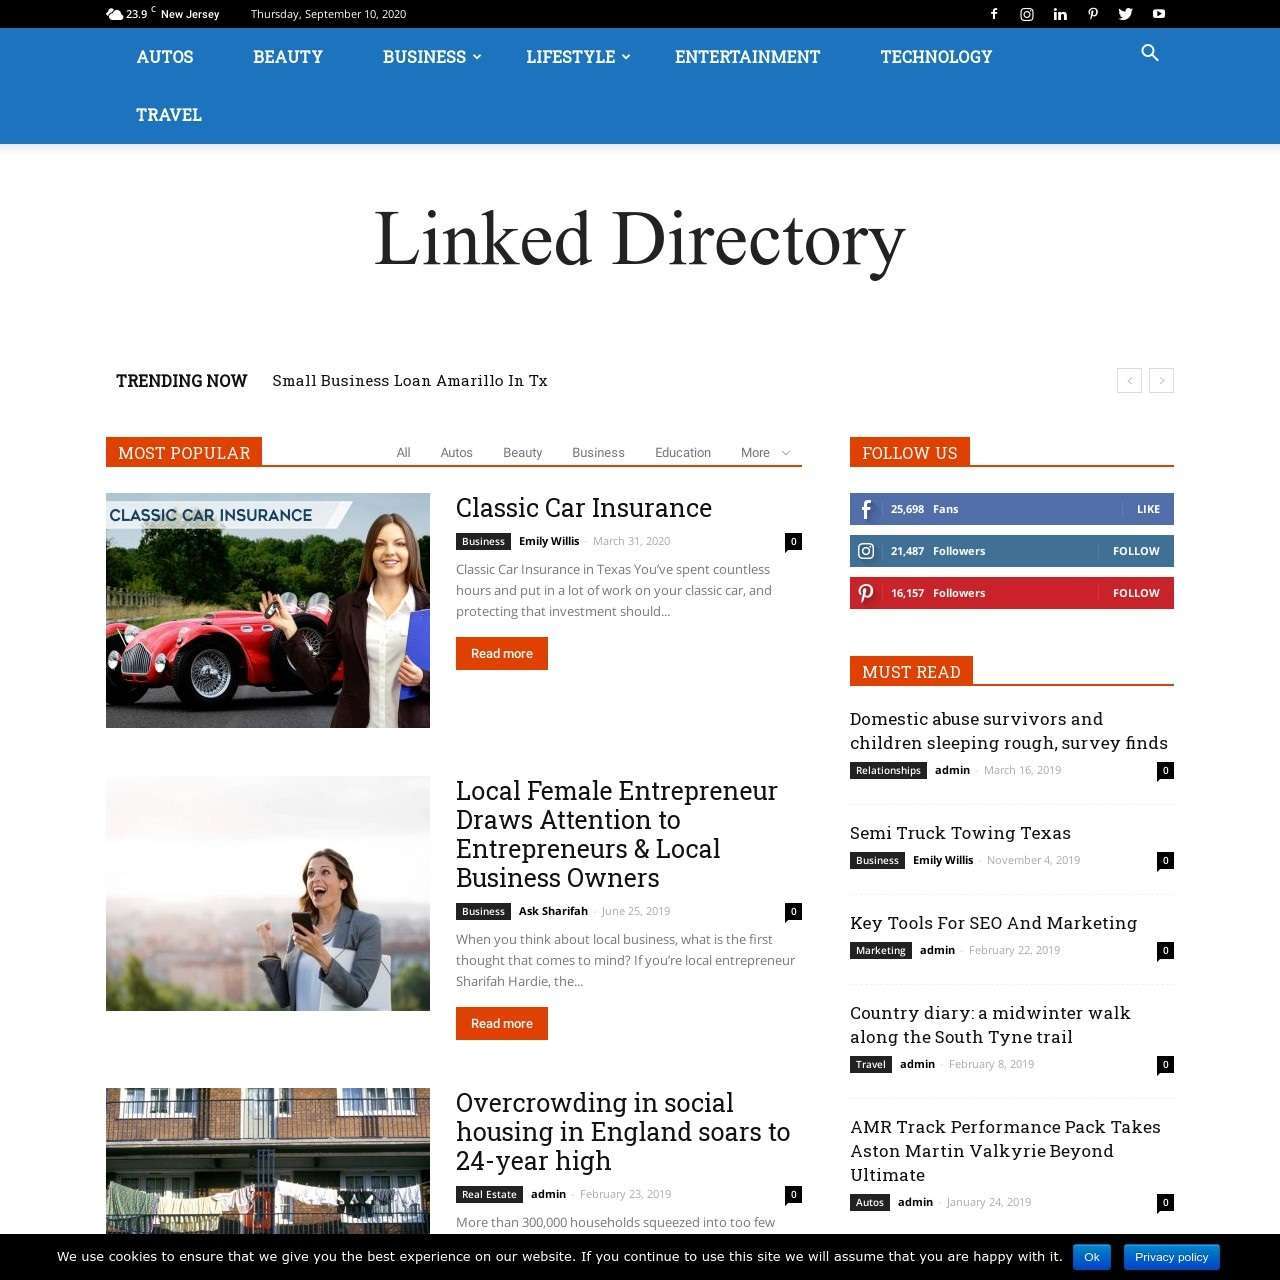Screen dimensions: 1280x1280
Task: Click the Real Estate category tag
Action: (x=489, y=1194)
